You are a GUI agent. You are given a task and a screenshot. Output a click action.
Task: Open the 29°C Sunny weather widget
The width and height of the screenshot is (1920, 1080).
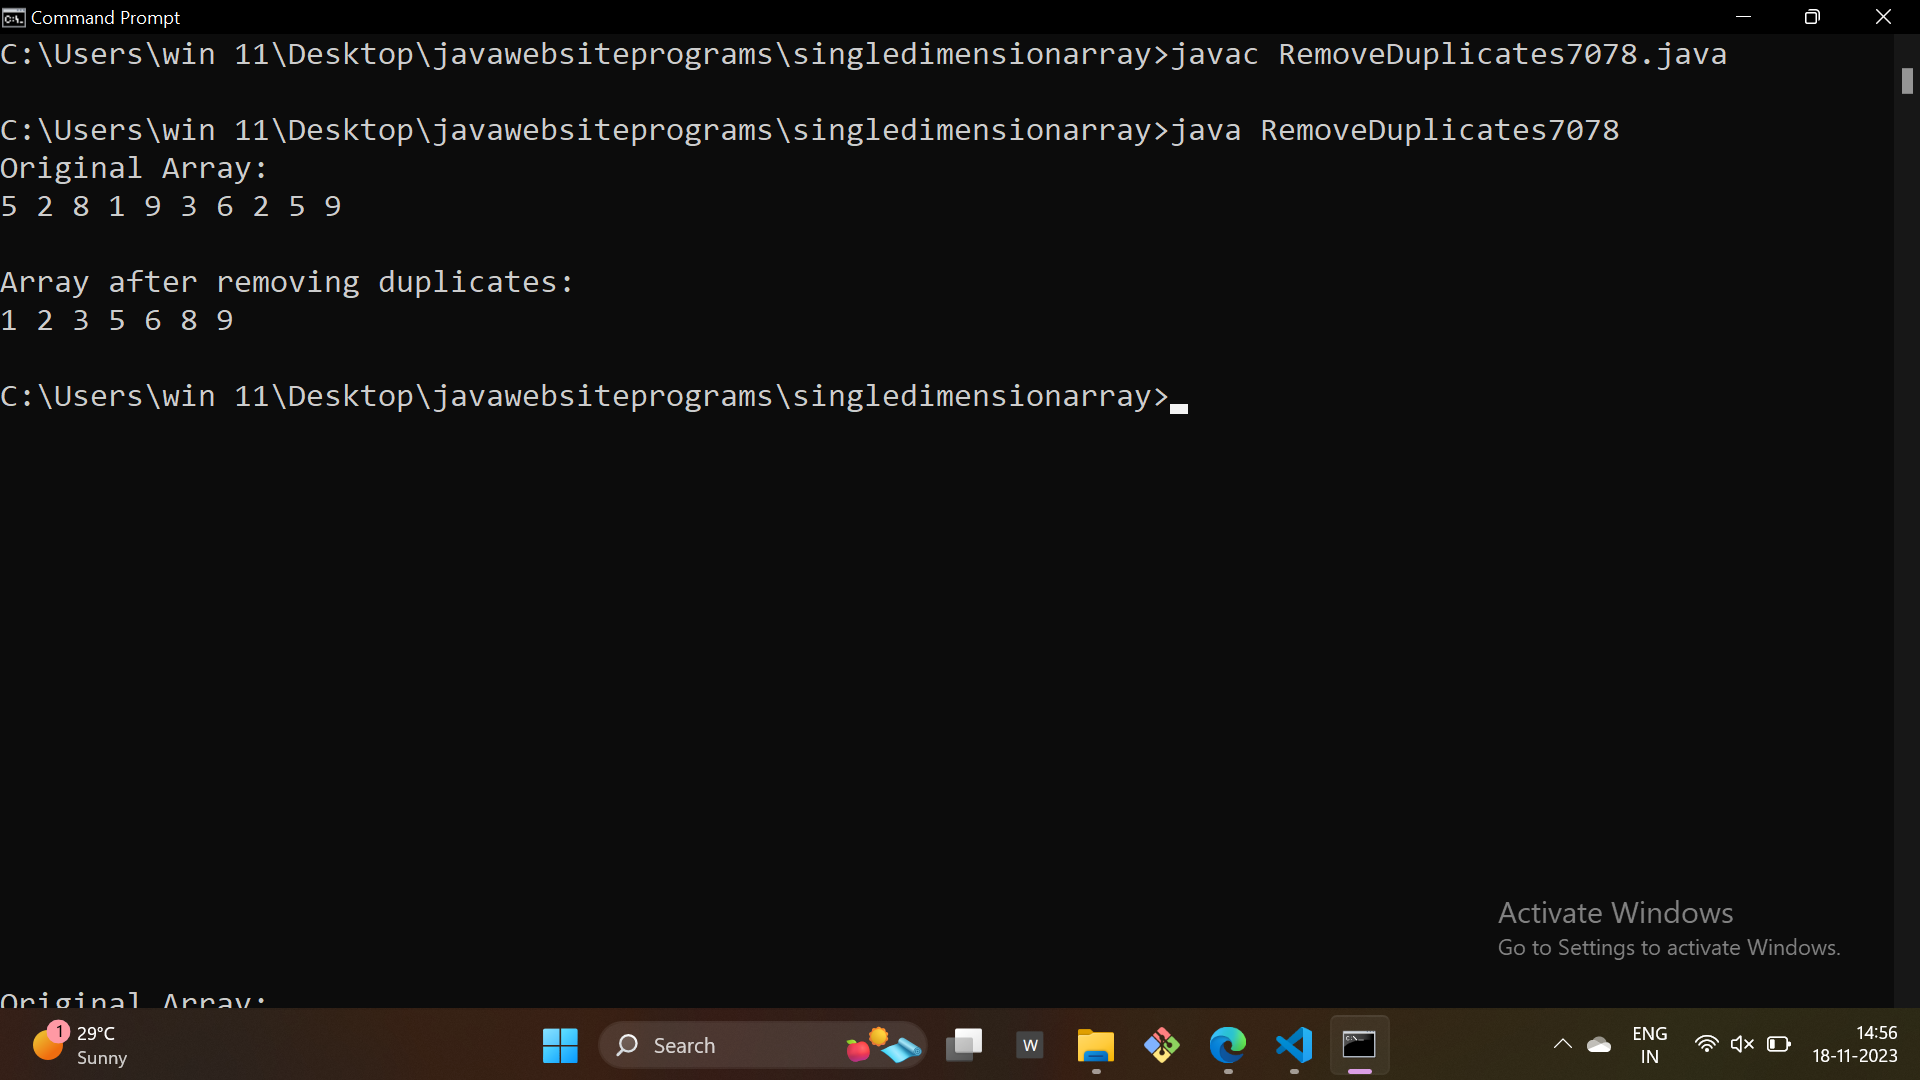(80, 1045)
